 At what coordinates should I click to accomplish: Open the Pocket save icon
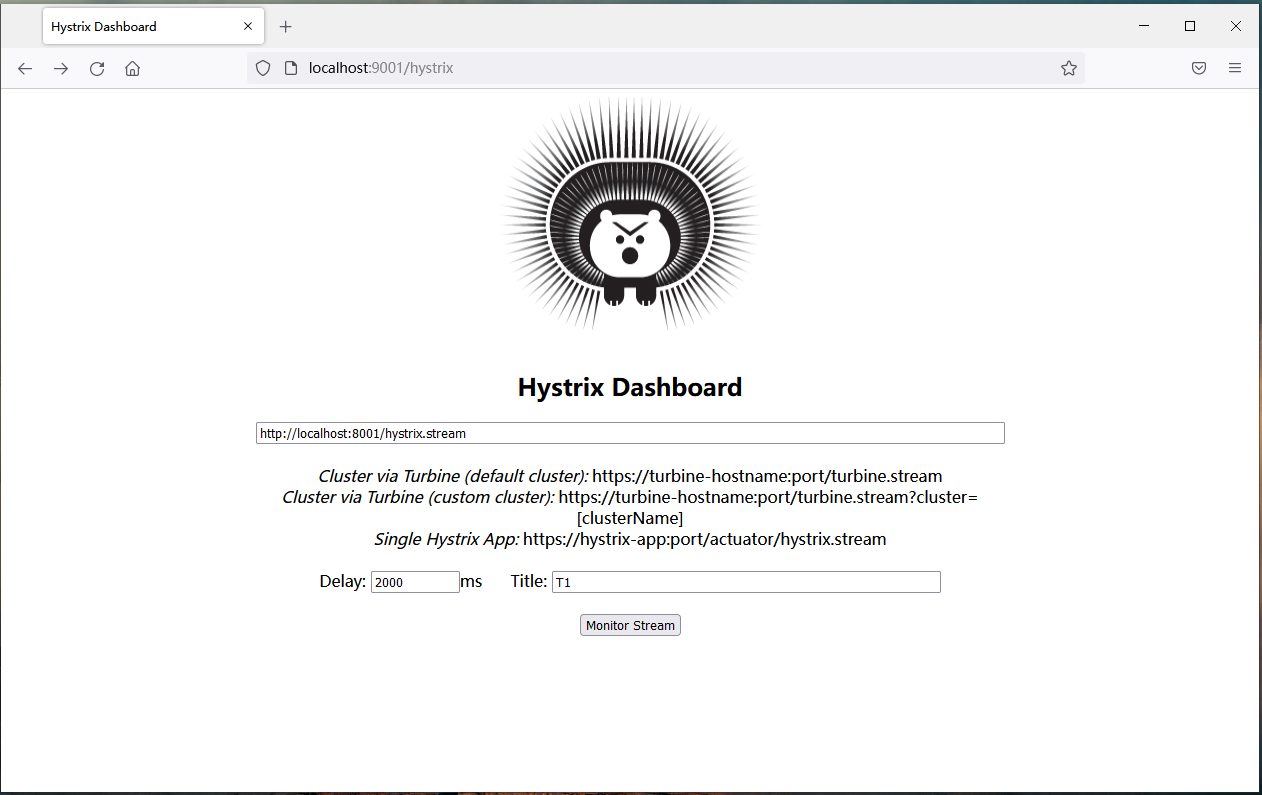(1199, 68)
